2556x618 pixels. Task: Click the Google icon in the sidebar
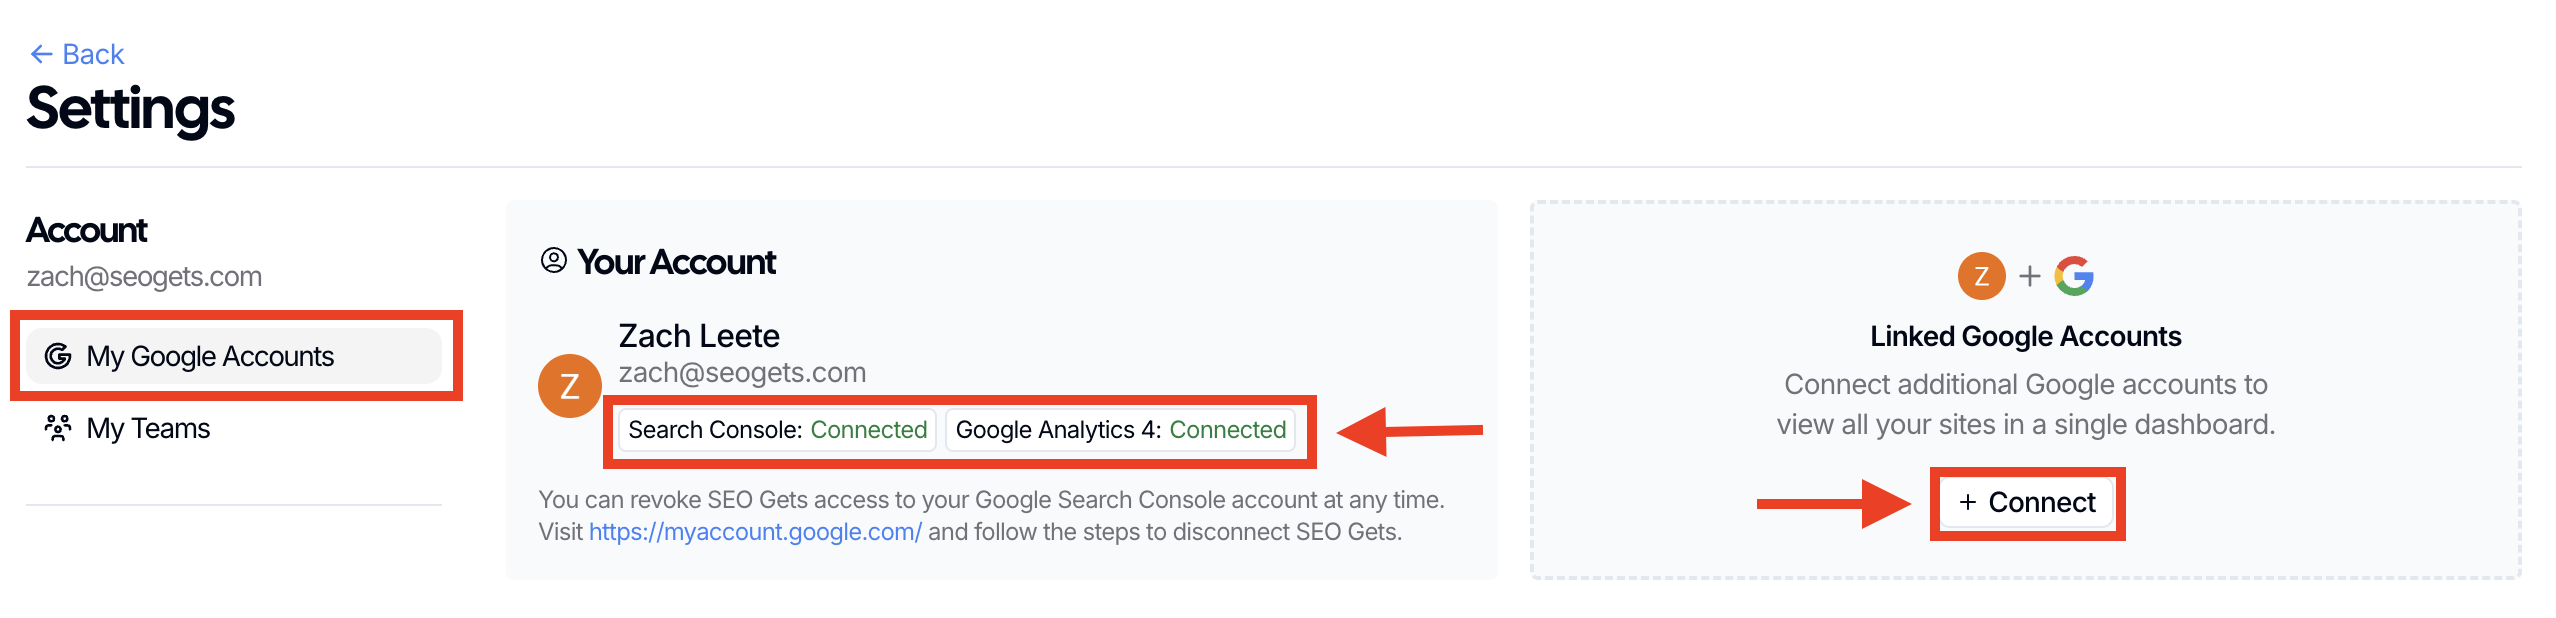58,356
